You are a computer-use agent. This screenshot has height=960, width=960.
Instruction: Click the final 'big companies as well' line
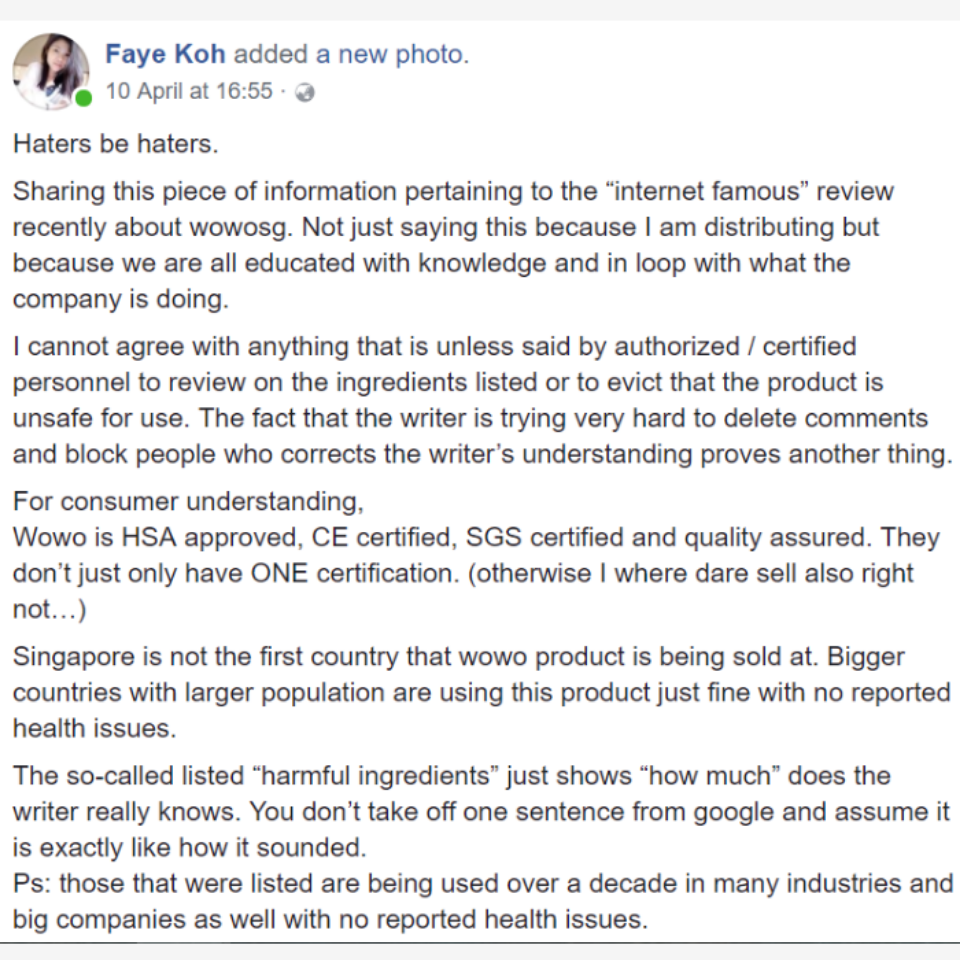(x=331, y=919)
